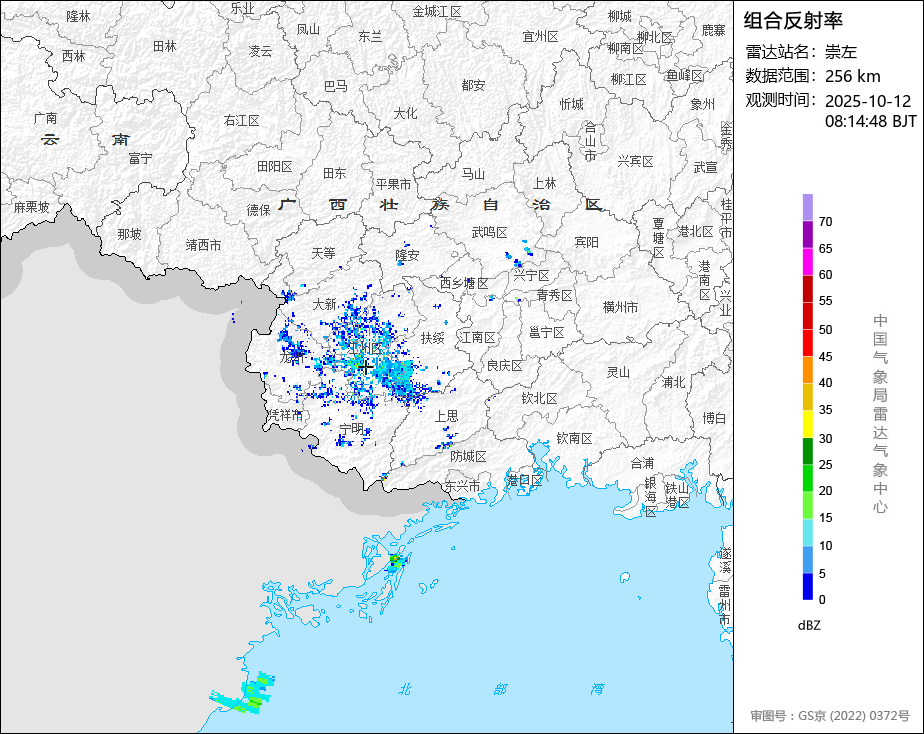Click the radar echo cluster at bottom-left coast
924x734 pixels.
245,694
